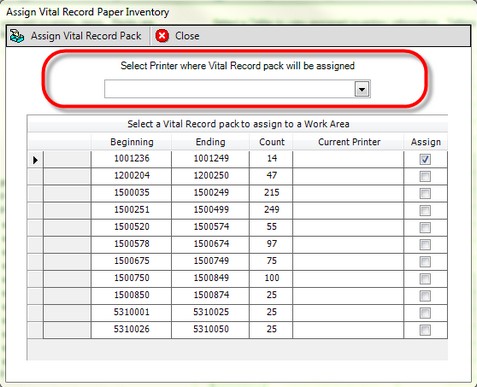Select Ending cell 5310050
The width and height of the screenshot is (477, 387).
pos(211,329)
